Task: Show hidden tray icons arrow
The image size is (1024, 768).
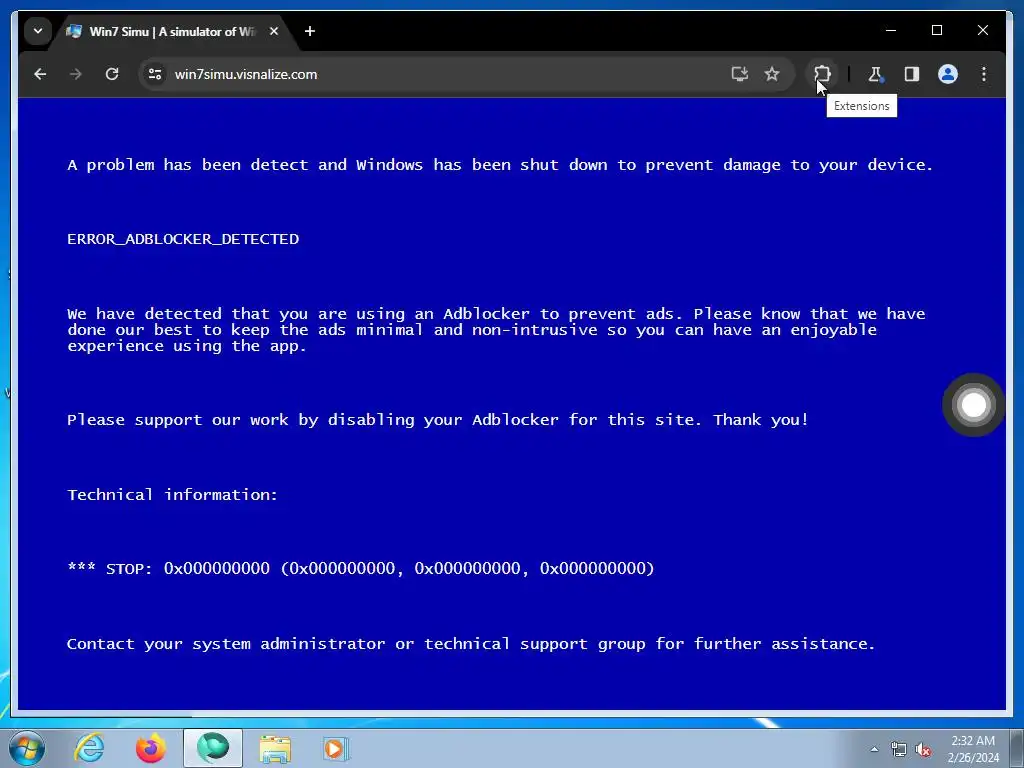Action: [874, 749]
